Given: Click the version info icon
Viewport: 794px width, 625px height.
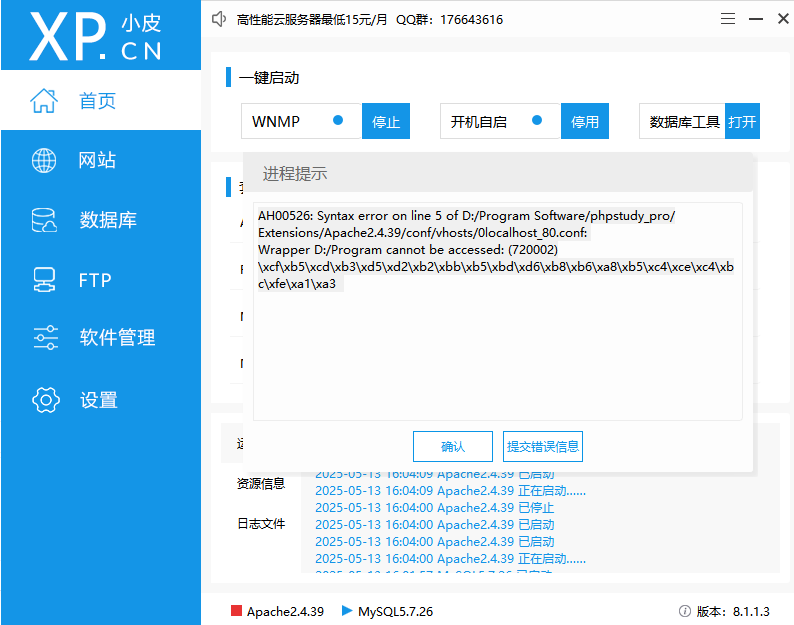Looking at the screenshot, I should (x=685, y=611).
